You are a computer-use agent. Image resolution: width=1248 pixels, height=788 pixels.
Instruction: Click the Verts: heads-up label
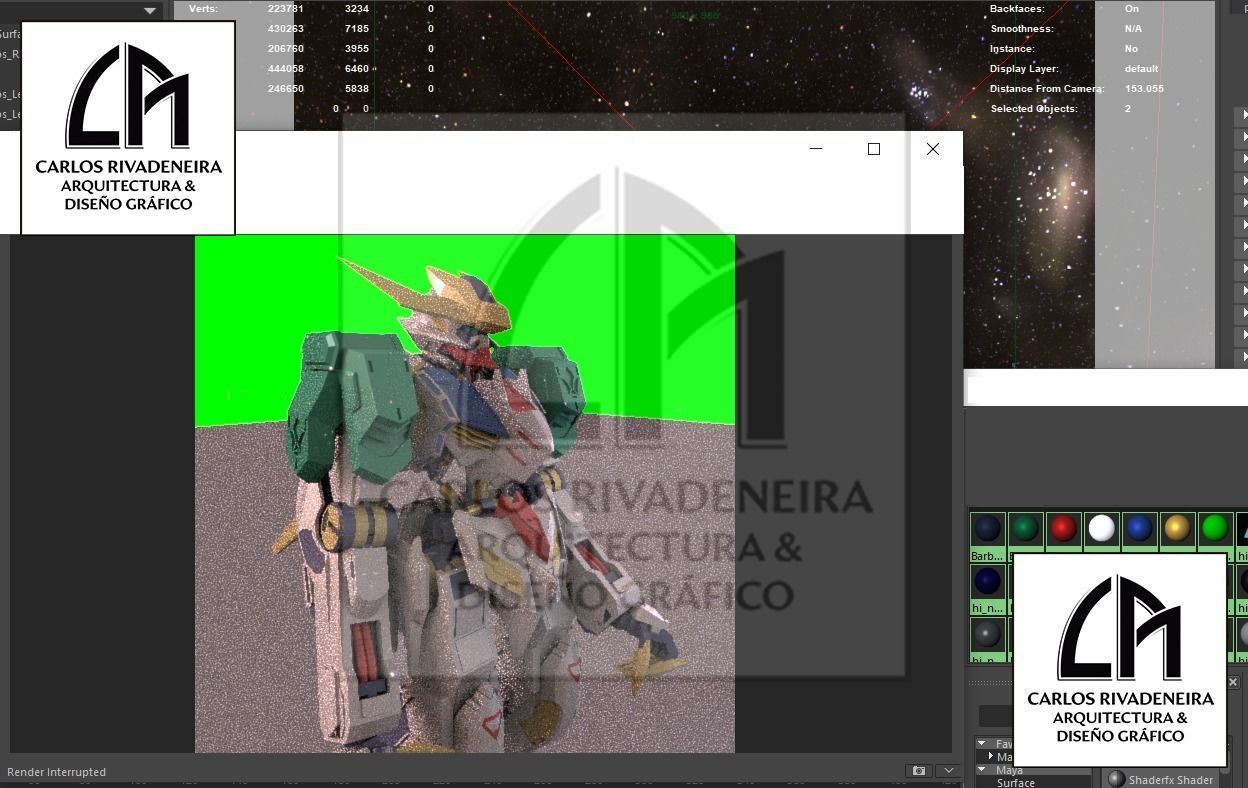point(203,9)
